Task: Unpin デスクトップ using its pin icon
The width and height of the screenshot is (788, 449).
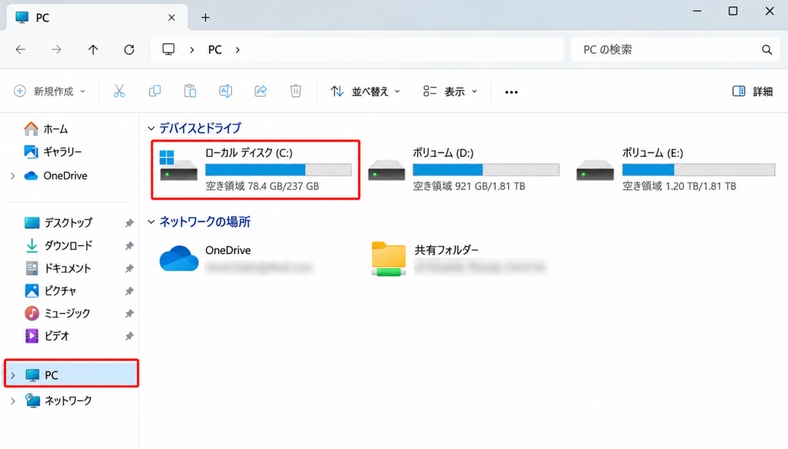Action: click(129, 223)
